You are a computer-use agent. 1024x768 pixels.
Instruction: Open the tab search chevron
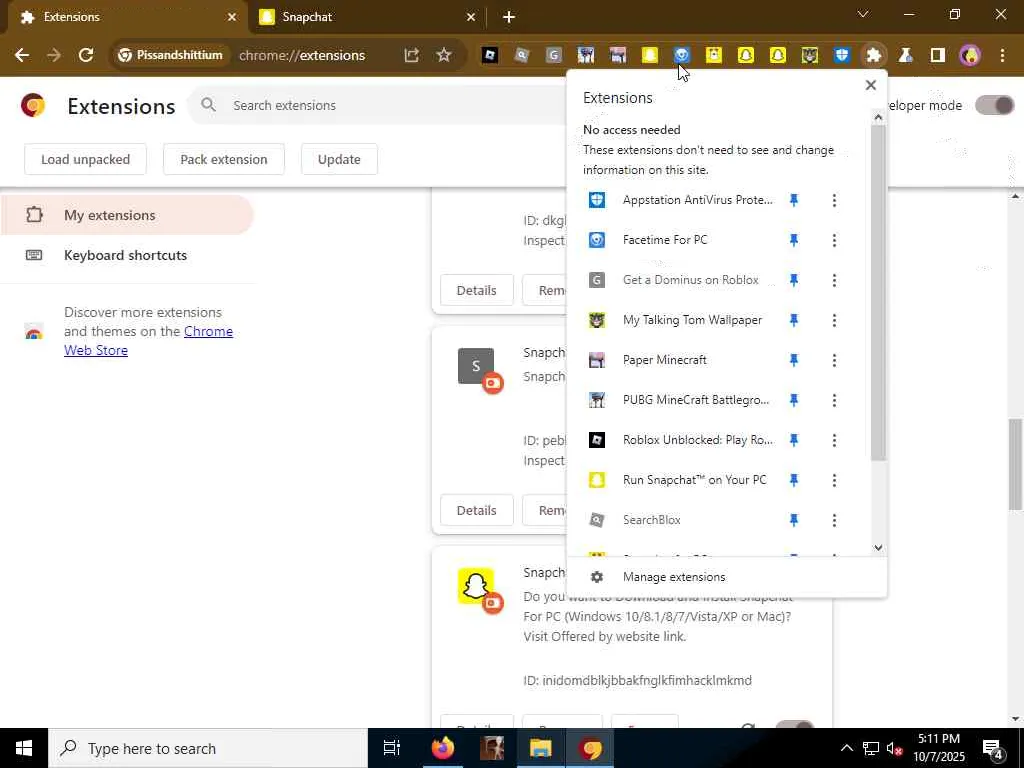pos(863,14)
